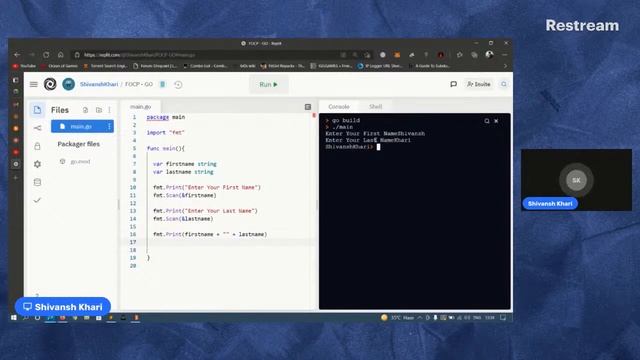
Task: Switch to the main.go editor tab
Action: [140, 107]
